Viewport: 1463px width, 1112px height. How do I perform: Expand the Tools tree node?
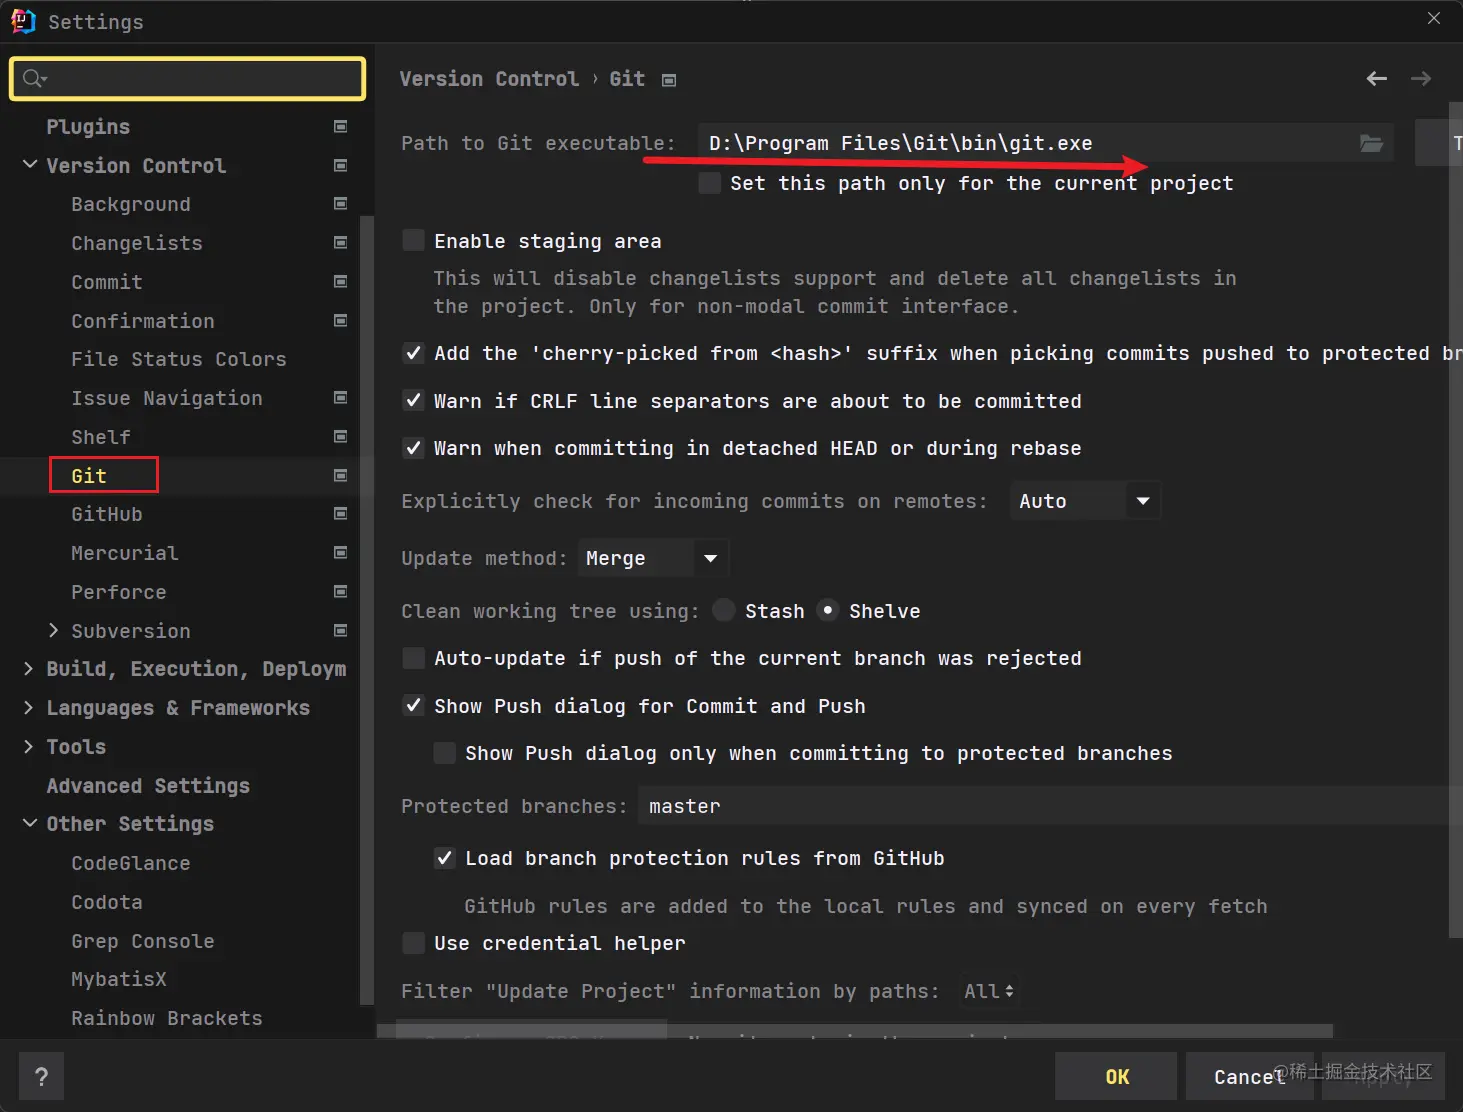(x=28, y=746)
